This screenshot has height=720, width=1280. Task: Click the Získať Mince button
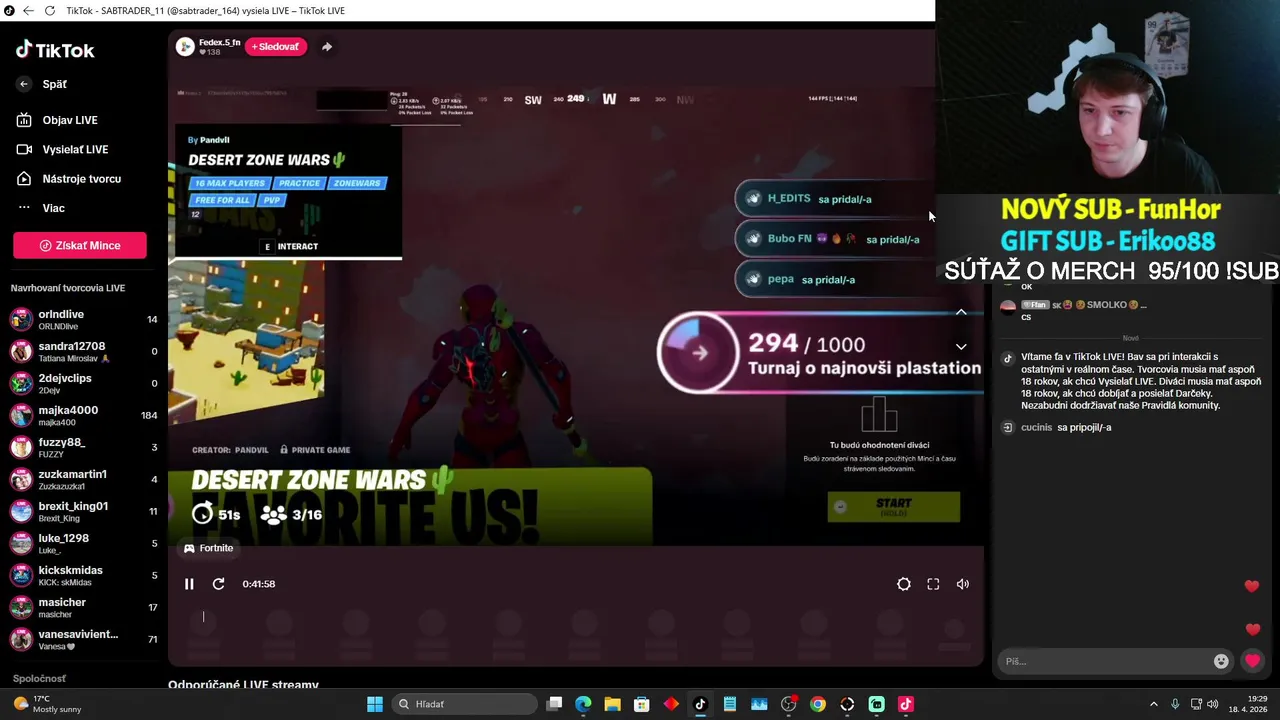tap(80, 245)
